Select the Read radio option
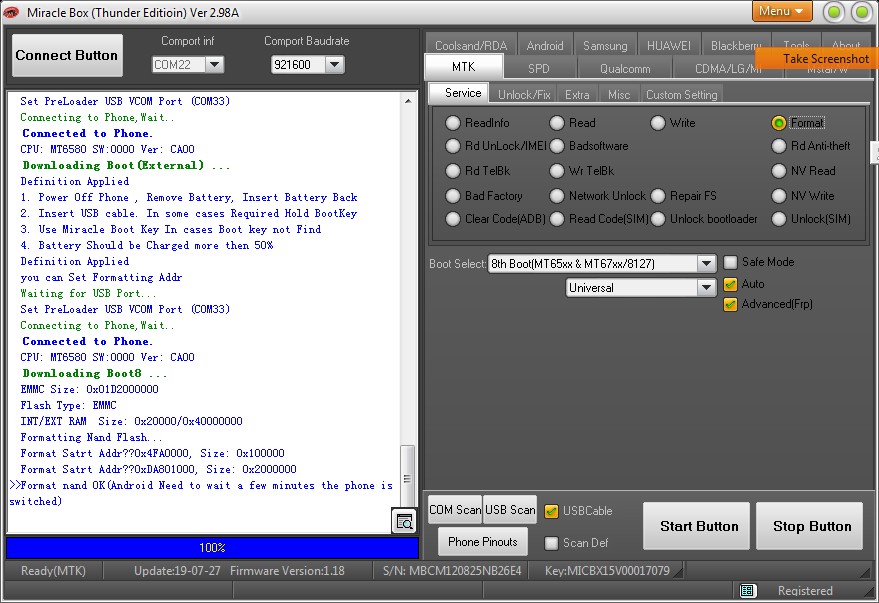The width and height of the screenshot is (879, 603). 557,123
